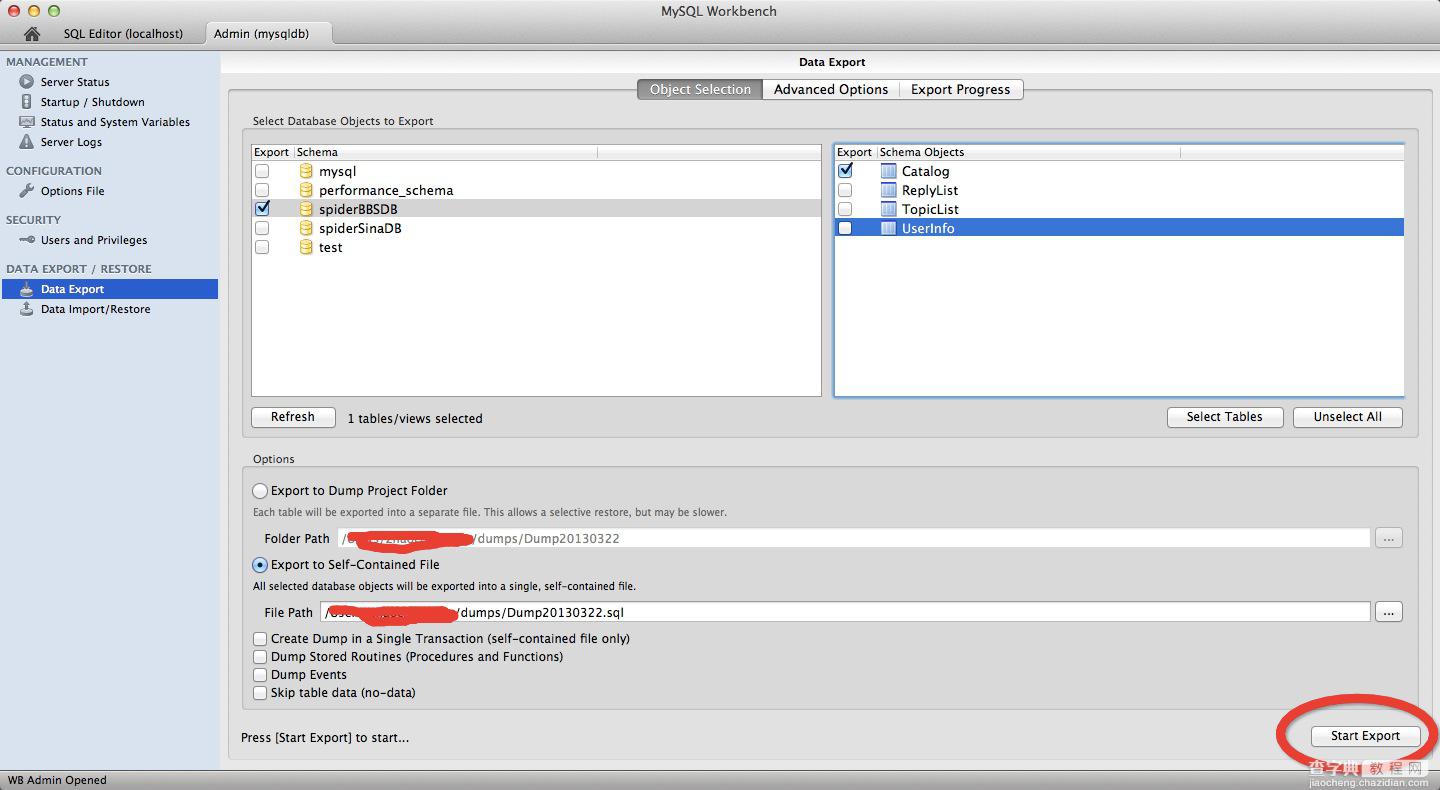Click the ReplyList table icon
This screenshot has height=790, width=1440.
click(888, 190)
